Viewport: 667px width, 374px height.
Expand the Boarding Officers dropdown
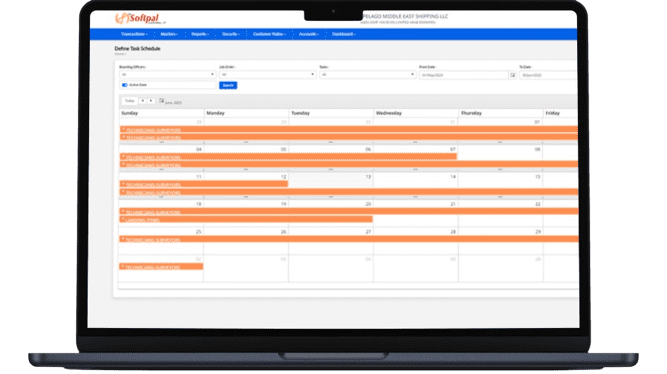tap(168, 75)
